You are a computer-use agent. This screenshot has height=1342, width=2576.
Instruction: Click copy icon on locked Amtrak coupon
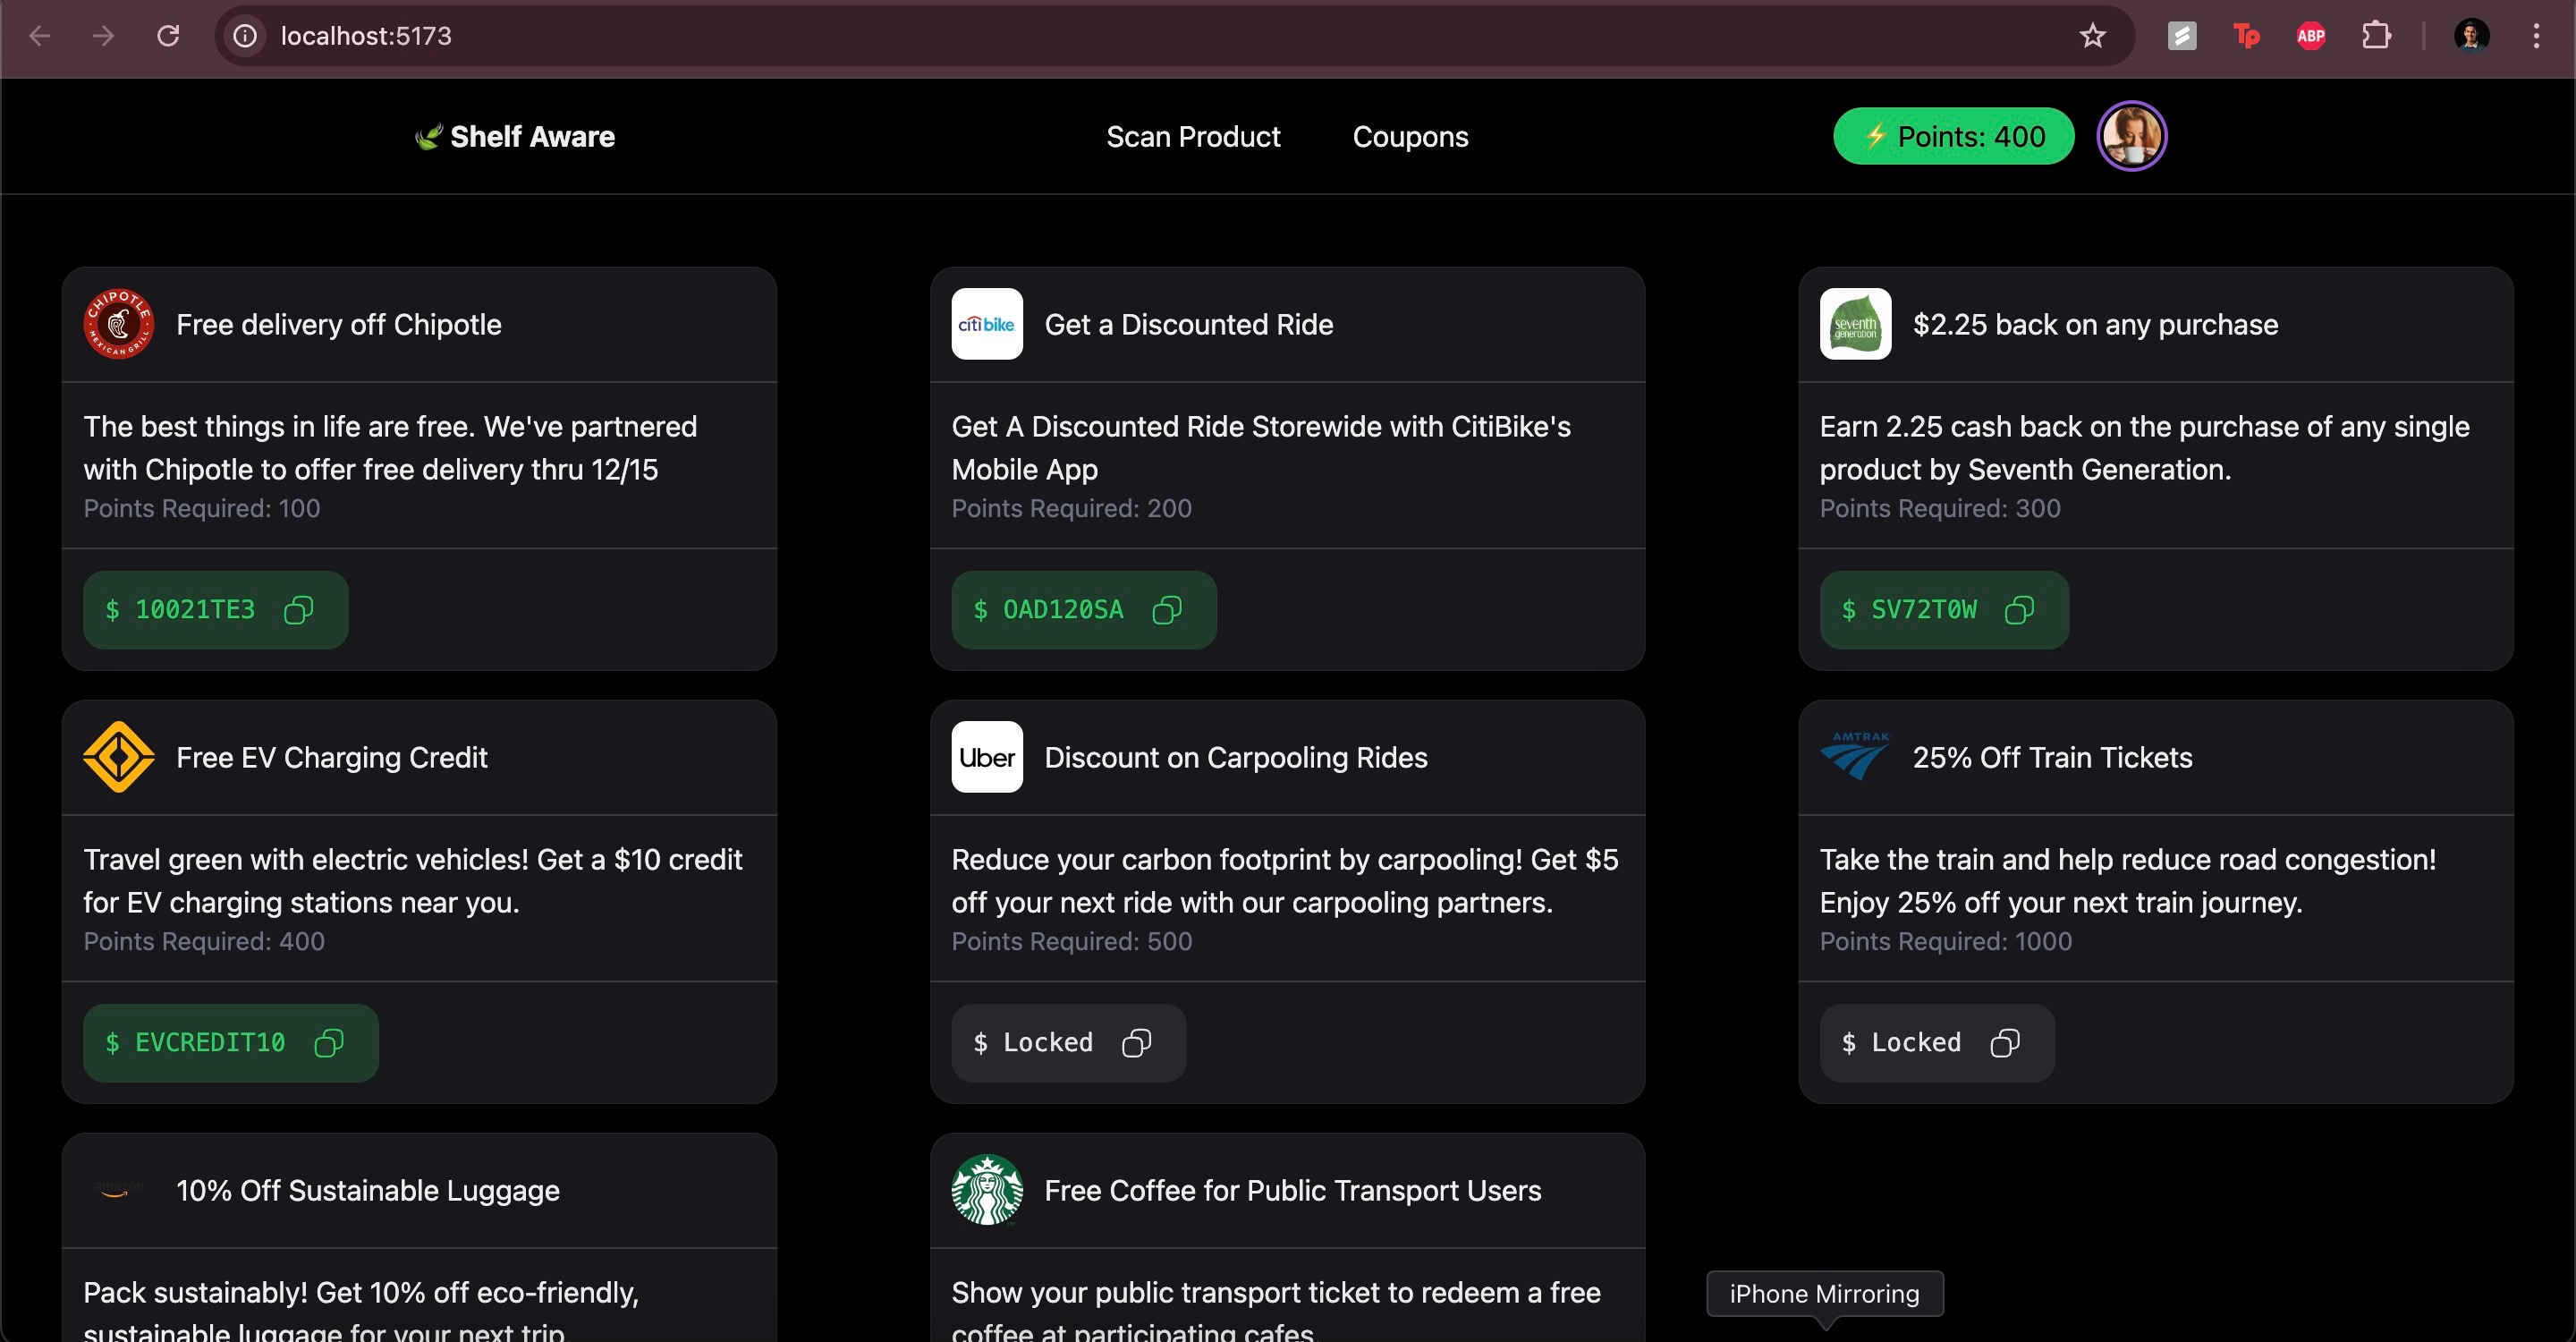point(2004,1043)
